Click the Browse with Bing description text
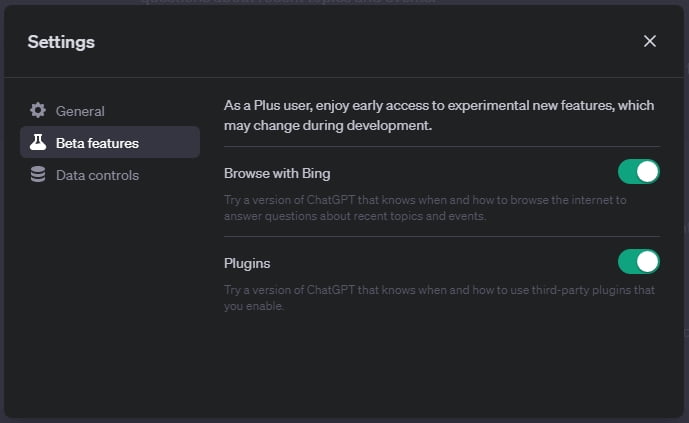The height and width of the screenshot is (423, 689). click(425, 208)
